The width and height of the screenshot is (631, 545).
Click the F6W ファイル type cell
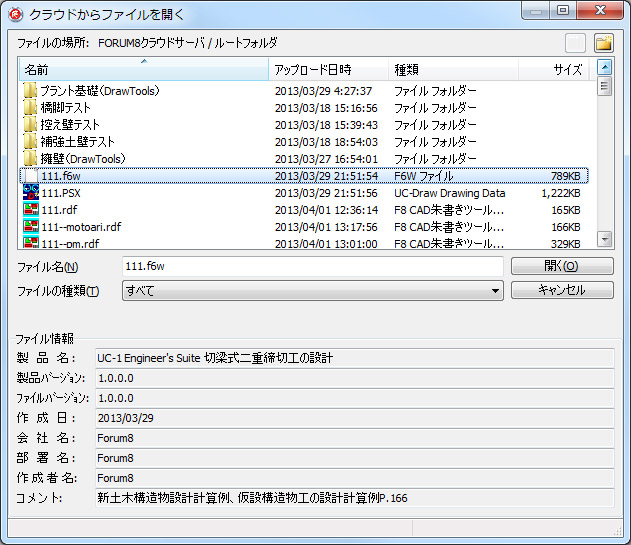click(x=424, y=176)
